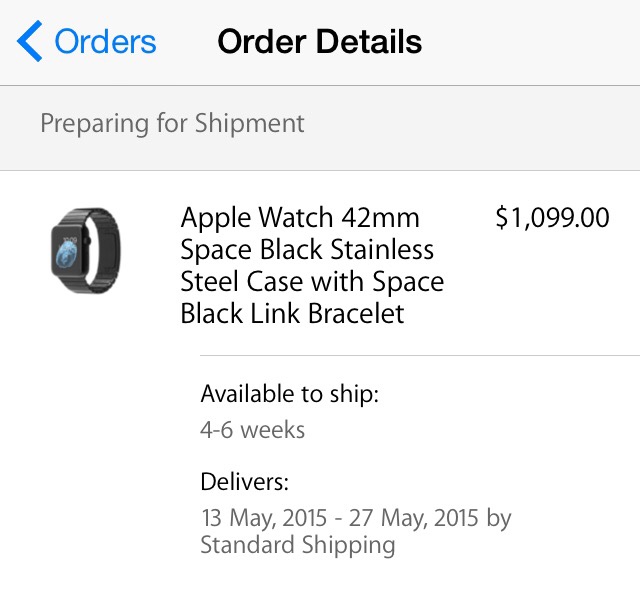
Task: Tap the Order Details title
Action: (319, 42)
